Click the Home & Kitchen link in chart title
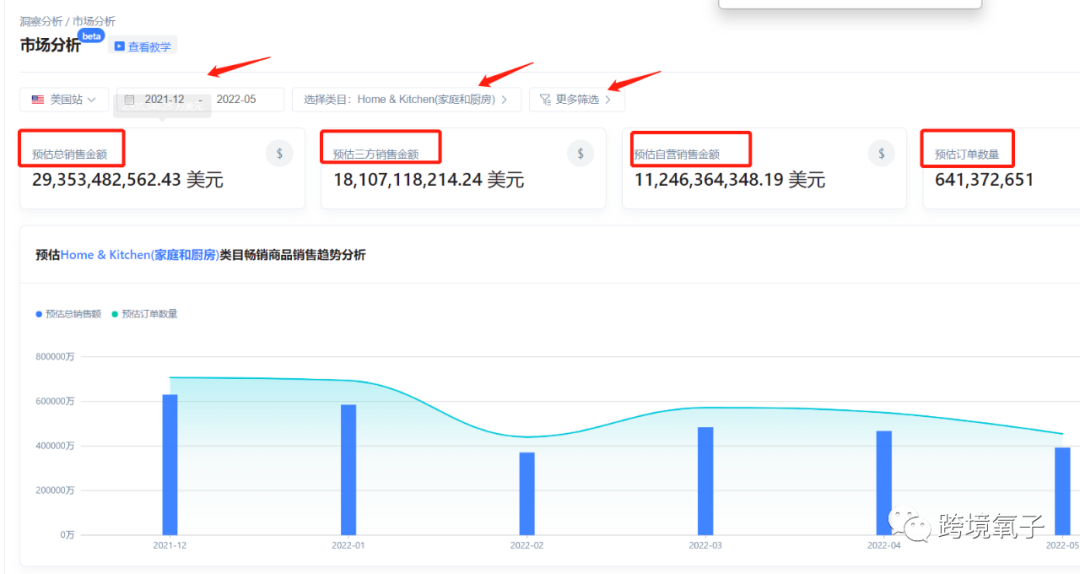 (140, 255)
